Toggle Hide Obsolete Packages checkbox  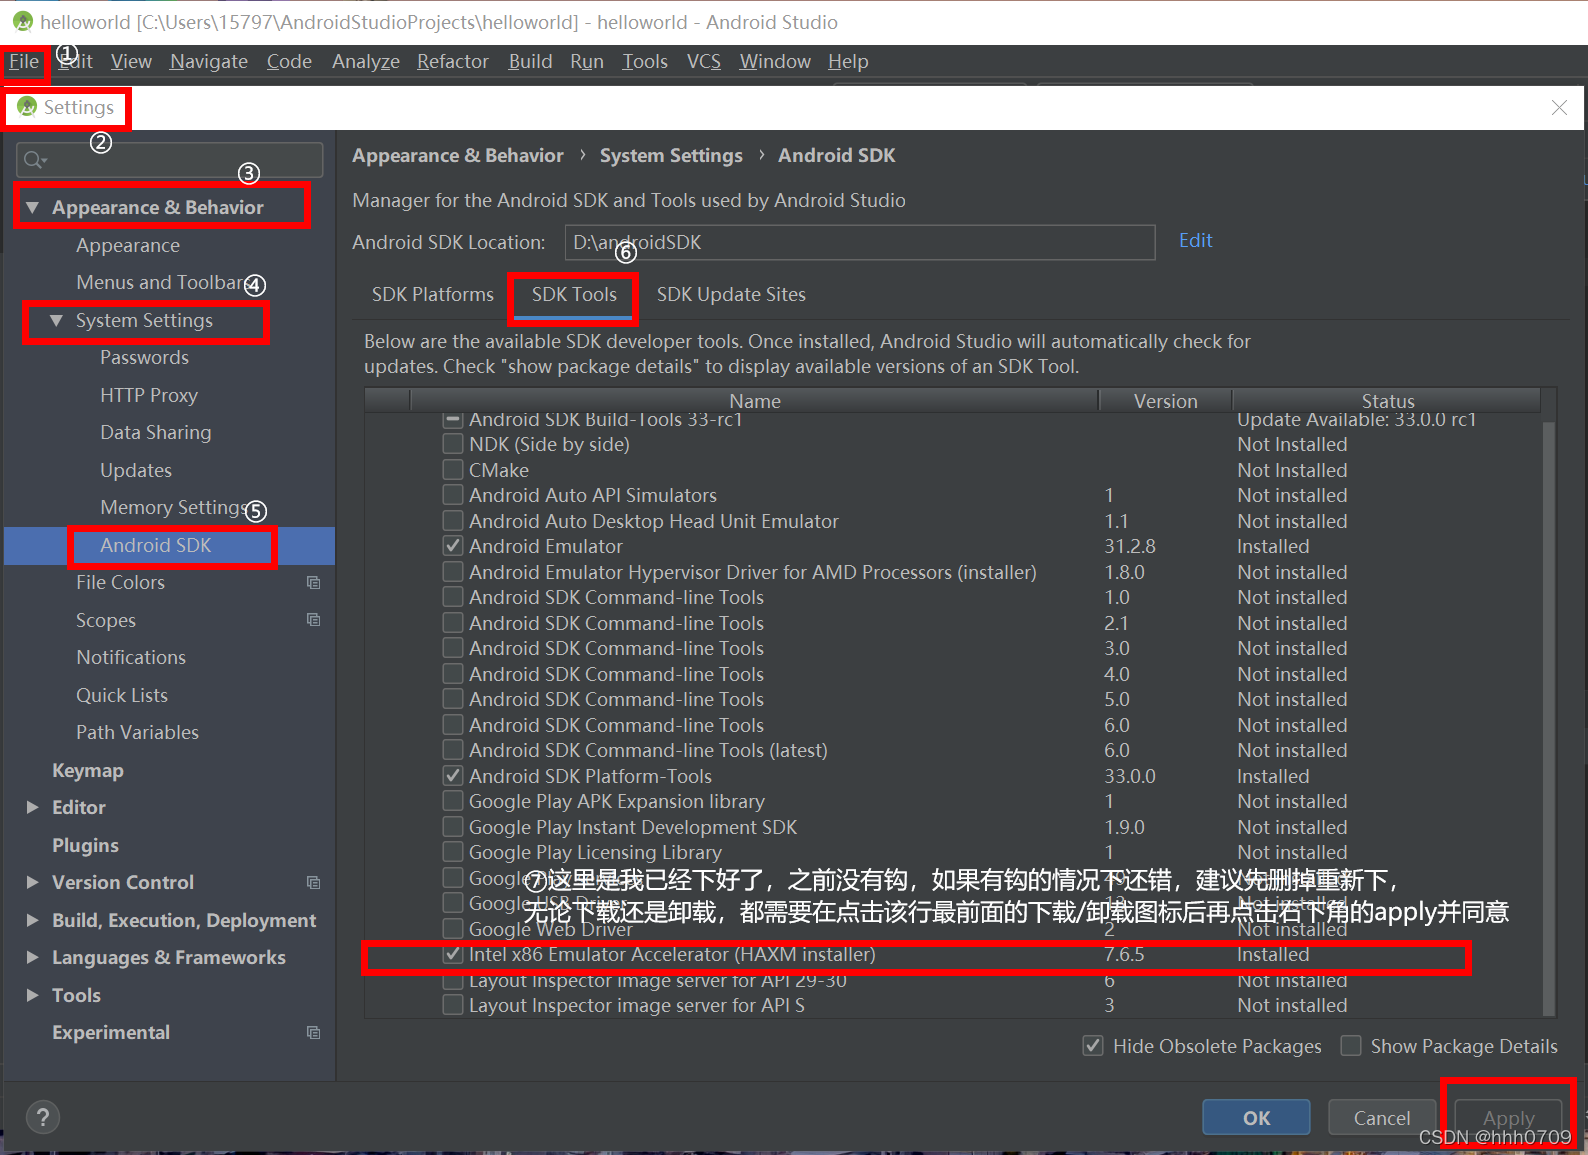pyautogui.click(x=1093, y=1046)
